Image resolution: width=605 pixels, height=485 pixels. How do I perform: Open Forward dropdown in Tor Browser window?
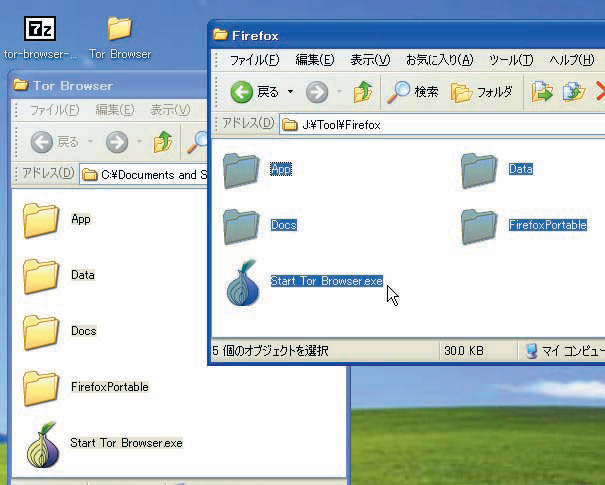(x=140, y=142)
